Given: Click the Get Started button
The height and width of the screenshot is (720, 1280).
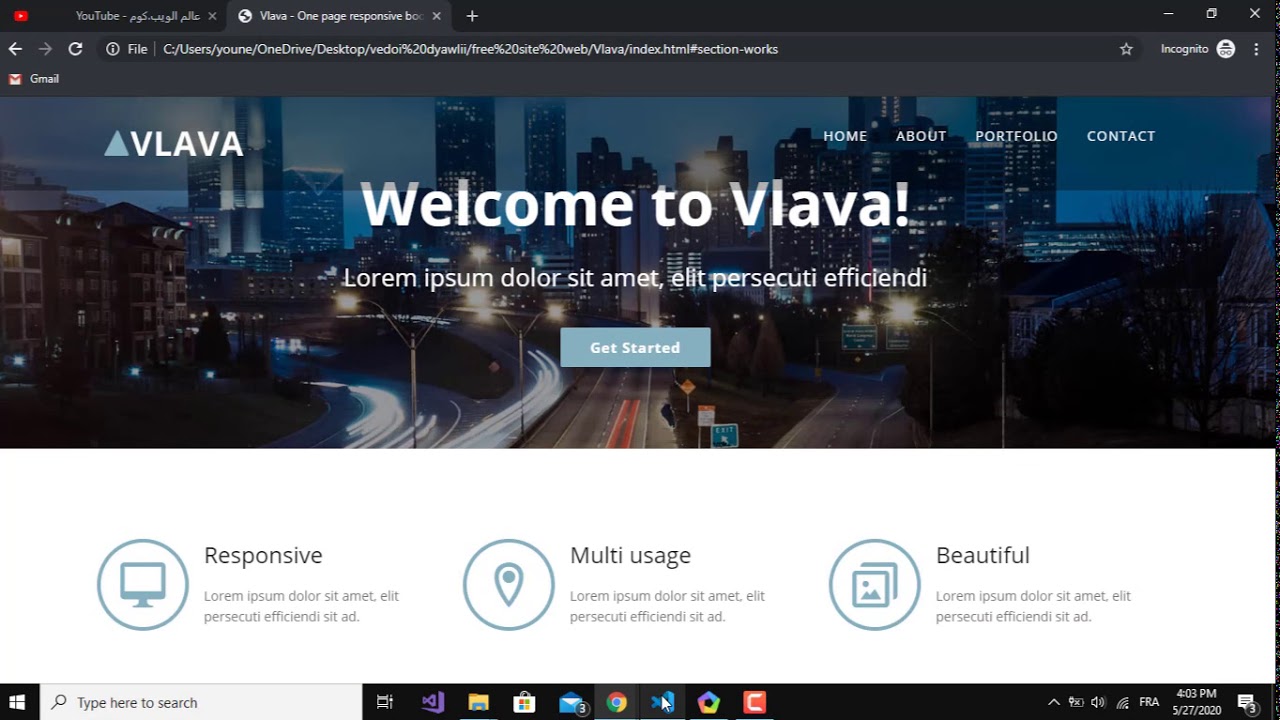Looking at the screenshot, I should tap(635, 347).
